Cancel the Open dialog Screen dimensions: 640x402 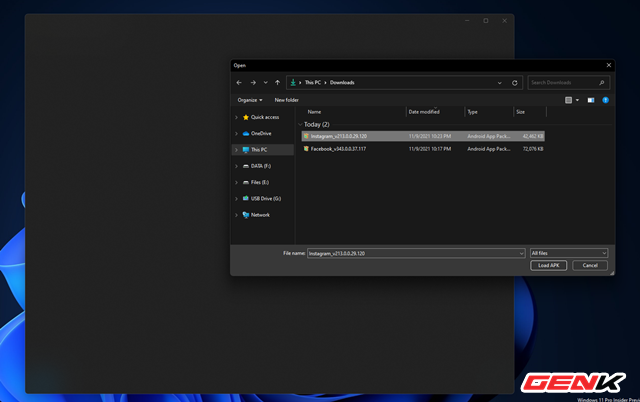590,265
